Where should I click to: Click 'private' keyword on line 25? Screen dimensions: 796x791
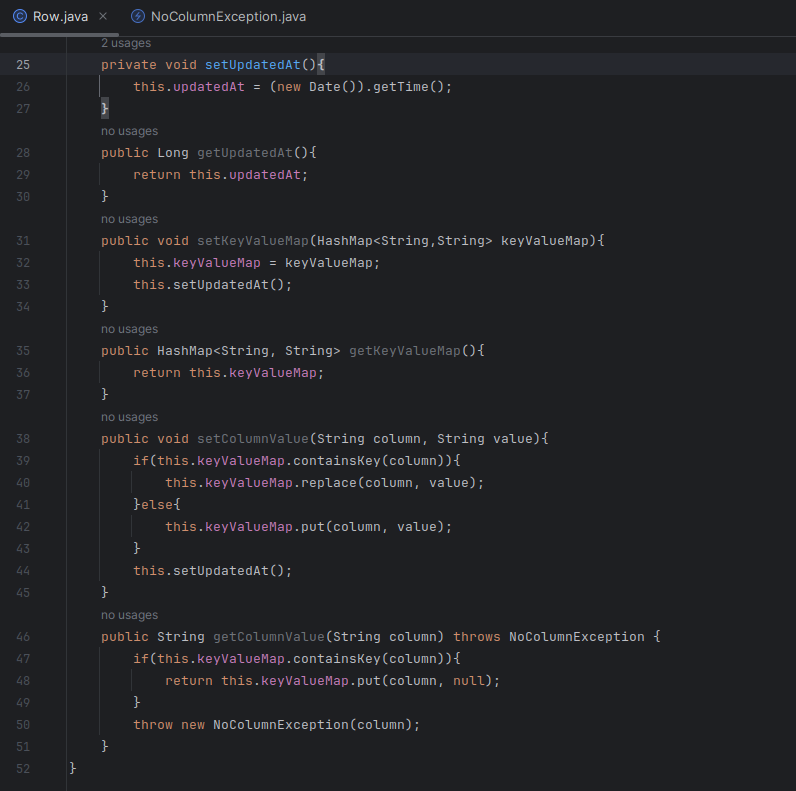129,65
